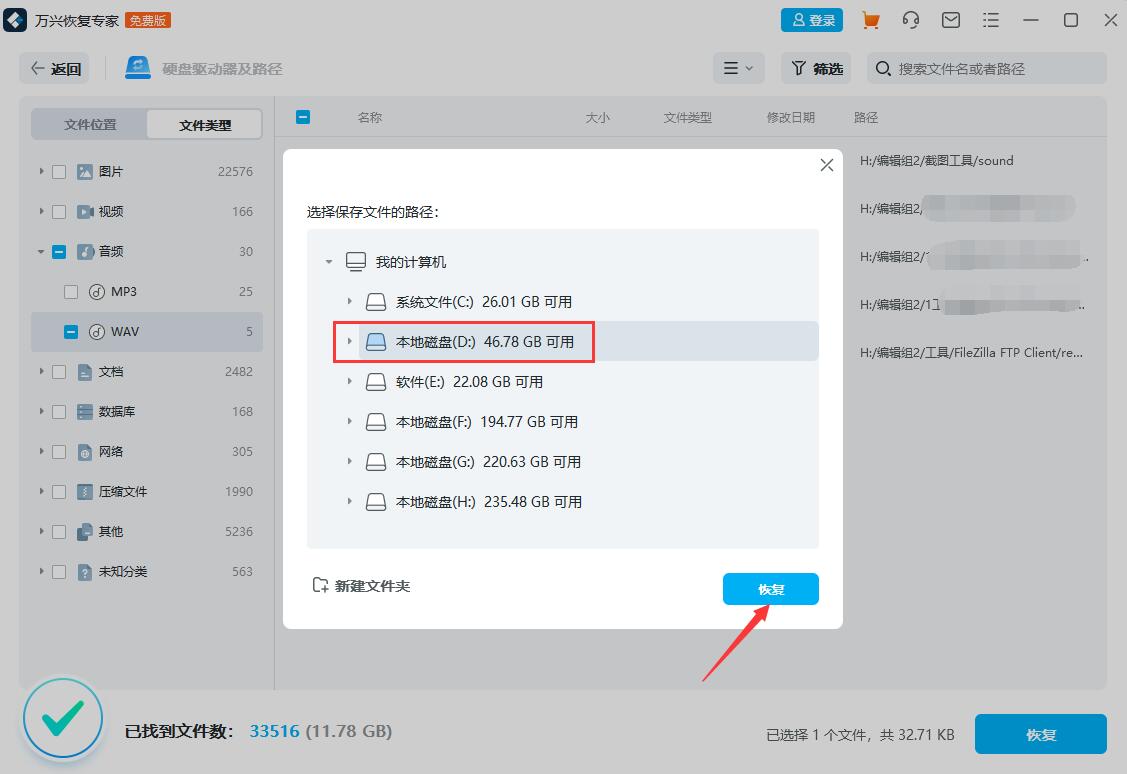Open the title bar list menu icon
The image size is (1127, 774).
[991, 20]
